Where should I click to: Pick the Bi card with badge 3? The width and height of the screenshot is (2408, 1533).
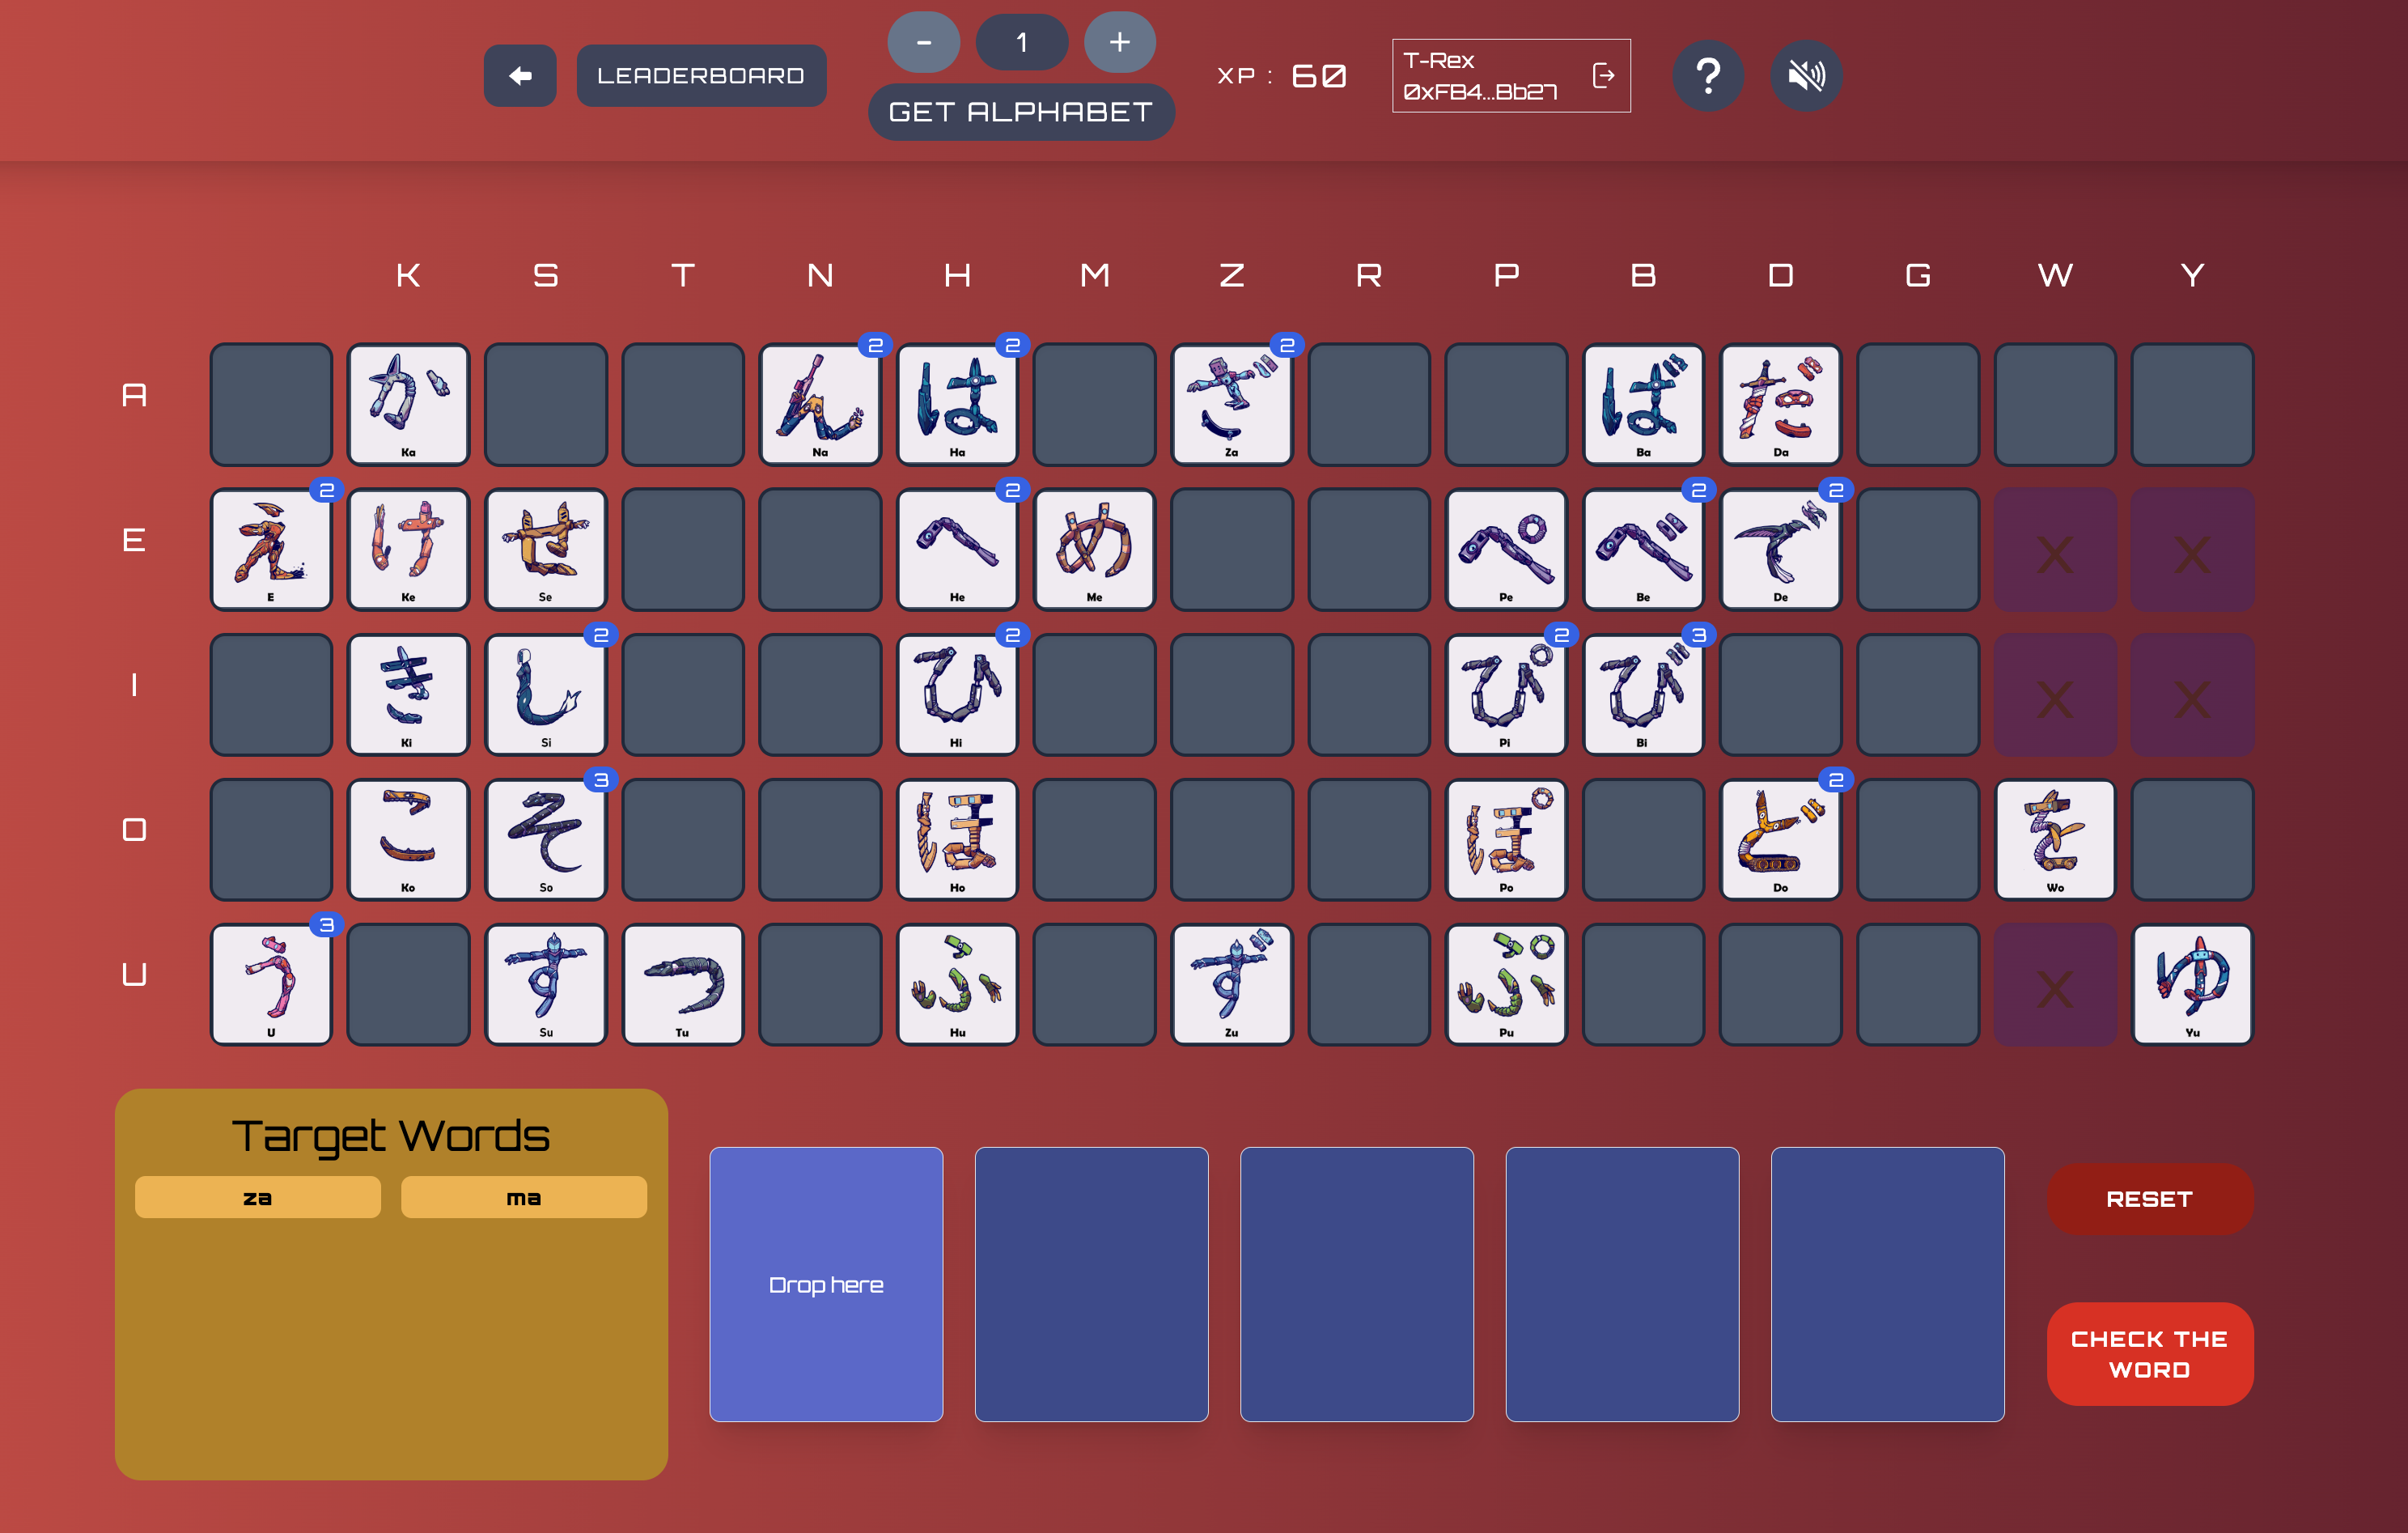pyautogui.click(x=1642, y=694)
